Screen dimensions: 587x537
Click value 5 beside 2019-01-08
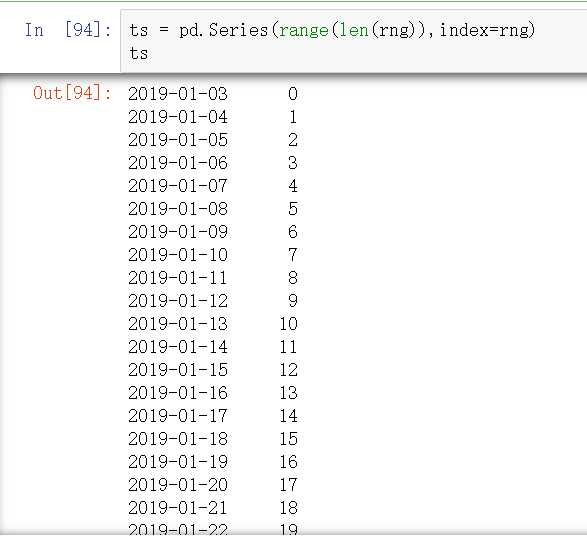[x=293, y=209]
